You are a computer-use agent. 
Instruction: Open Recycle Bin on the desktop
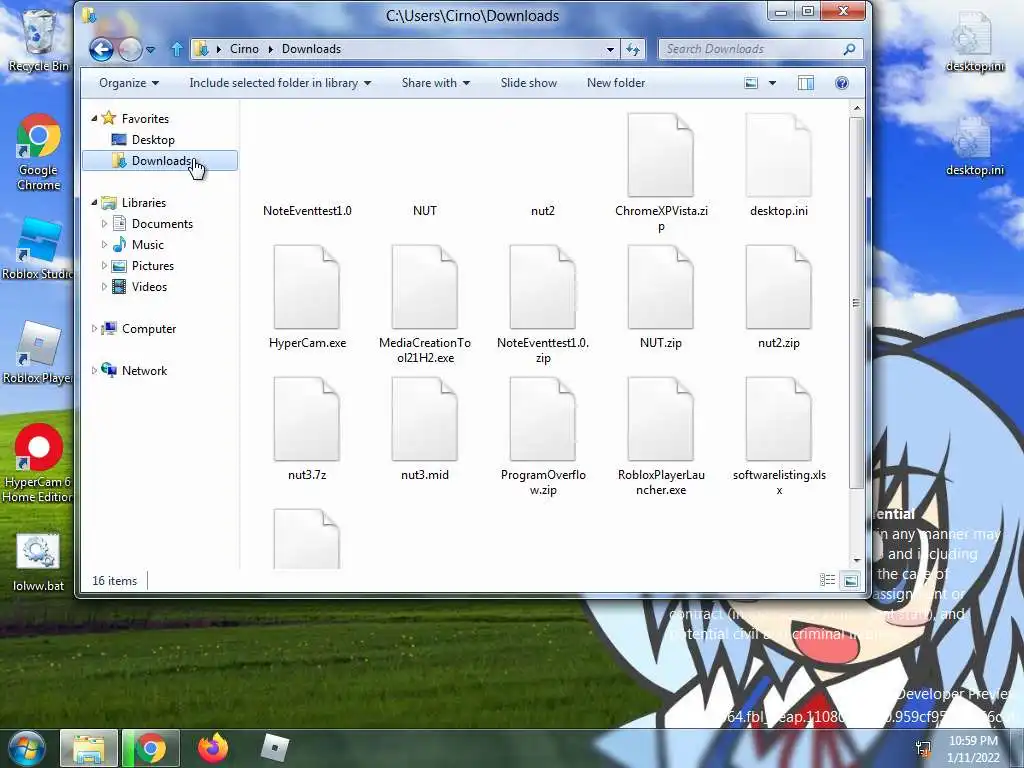[x=37, y=41]
